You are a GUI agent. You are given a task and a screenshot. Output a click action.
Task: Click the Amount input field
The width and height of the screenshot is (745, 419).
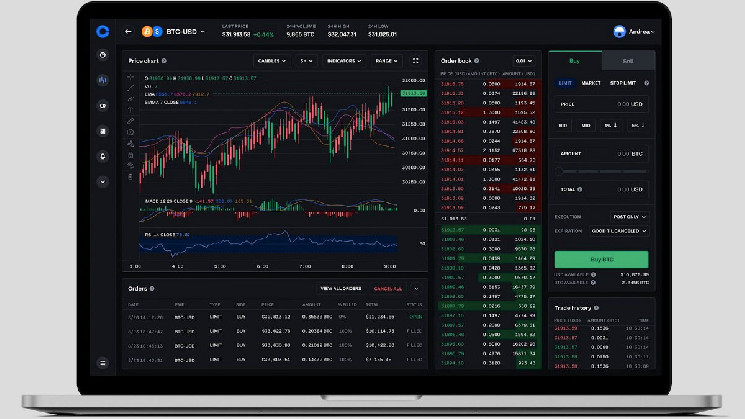coord(602,153)
